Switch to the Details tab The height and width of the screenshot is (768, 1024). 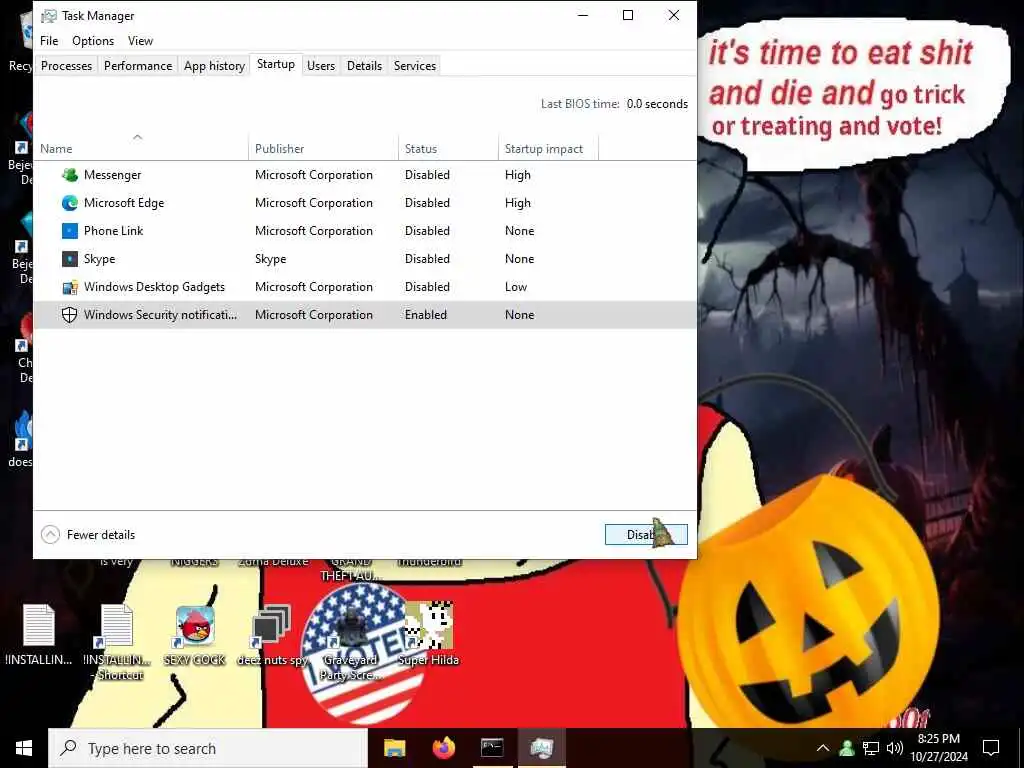pos(364,66)
